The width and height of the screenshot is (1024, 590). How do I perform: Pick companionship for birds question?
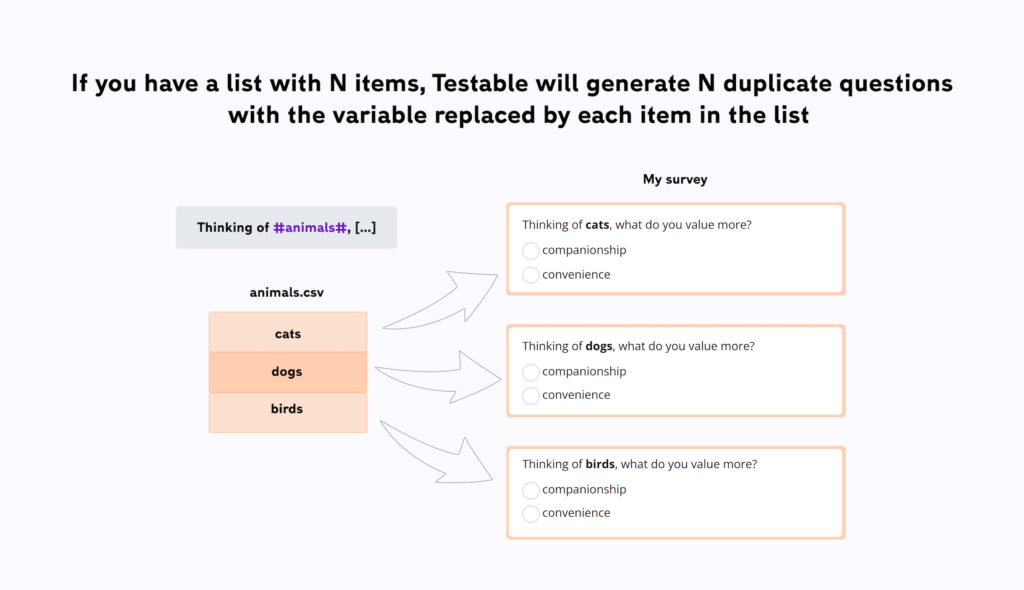tap(530, 490)
